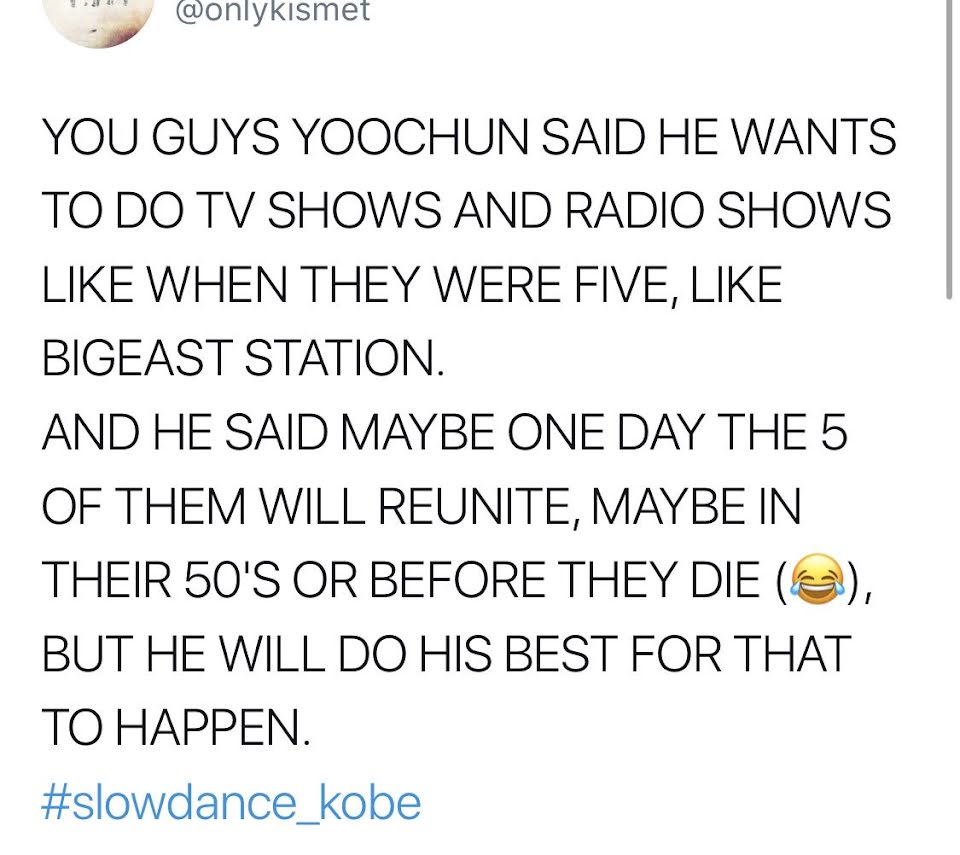This screenshot has width=960, height=855.
Task: Click the word 'RADIO' in the tweet
Action: click(x=634, y=210)
